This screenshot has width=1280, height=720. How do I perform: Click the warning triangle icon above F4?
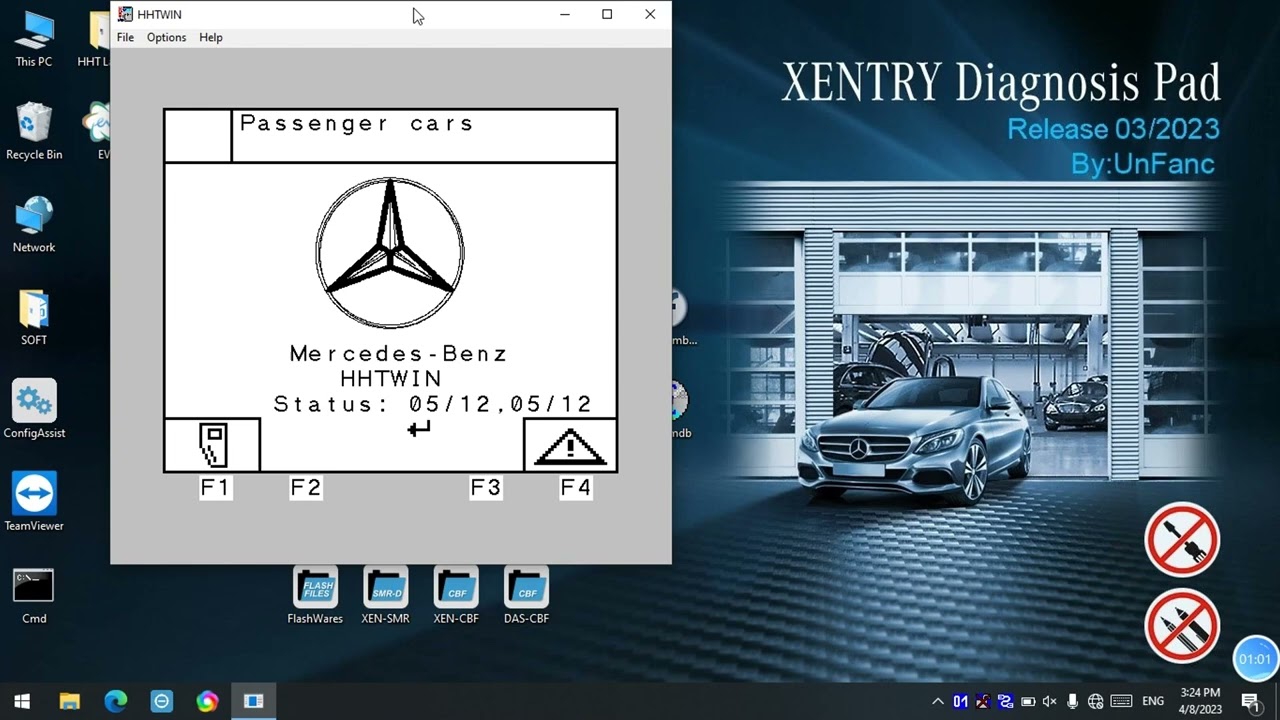point(570,447)
